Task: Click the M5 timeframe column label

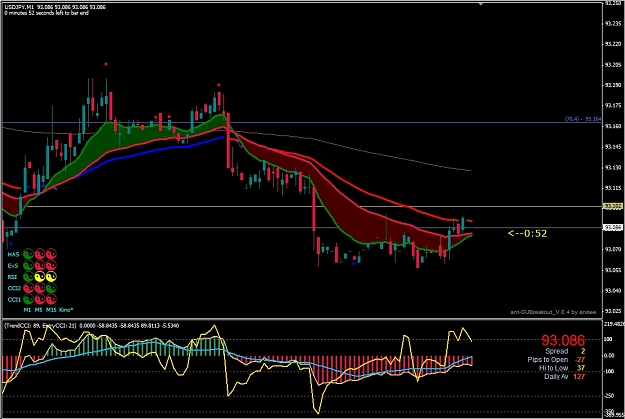Action: pos(38,310)
